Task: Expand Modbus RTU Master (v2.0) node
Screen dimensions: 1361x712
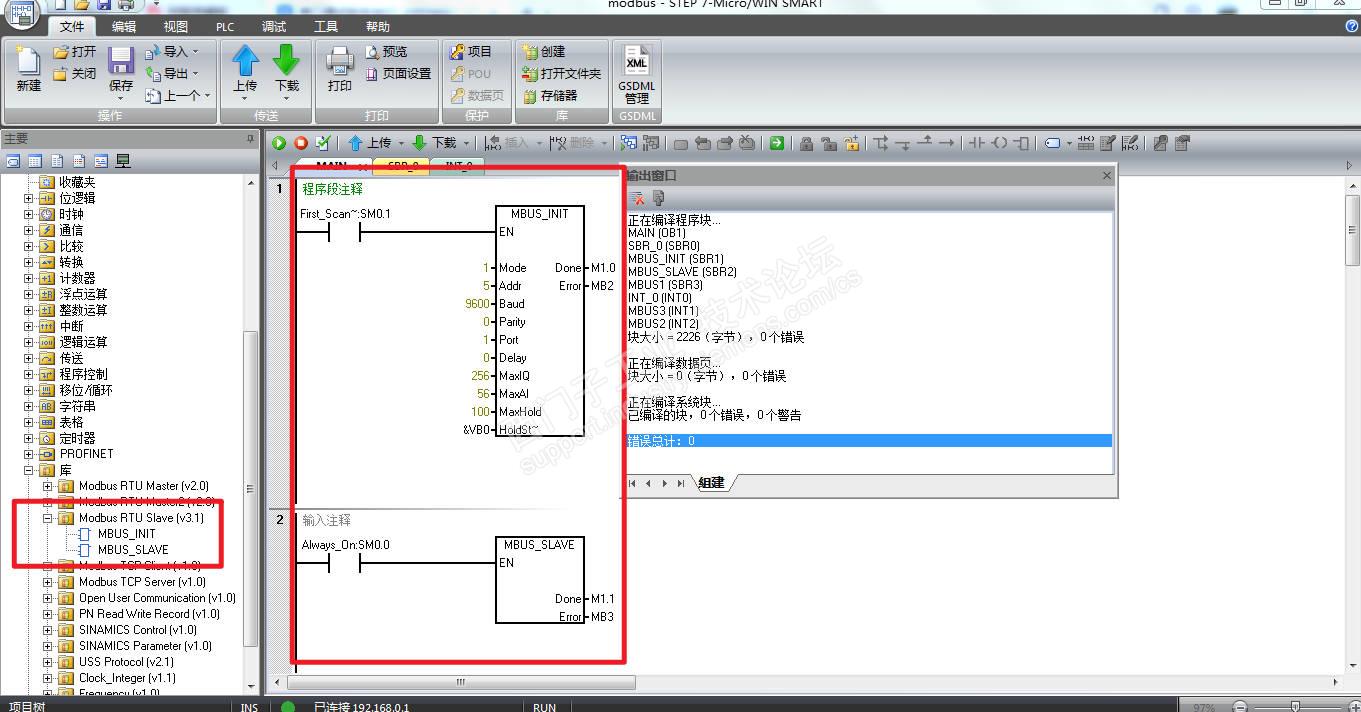Action: click(x=47, y=486)
